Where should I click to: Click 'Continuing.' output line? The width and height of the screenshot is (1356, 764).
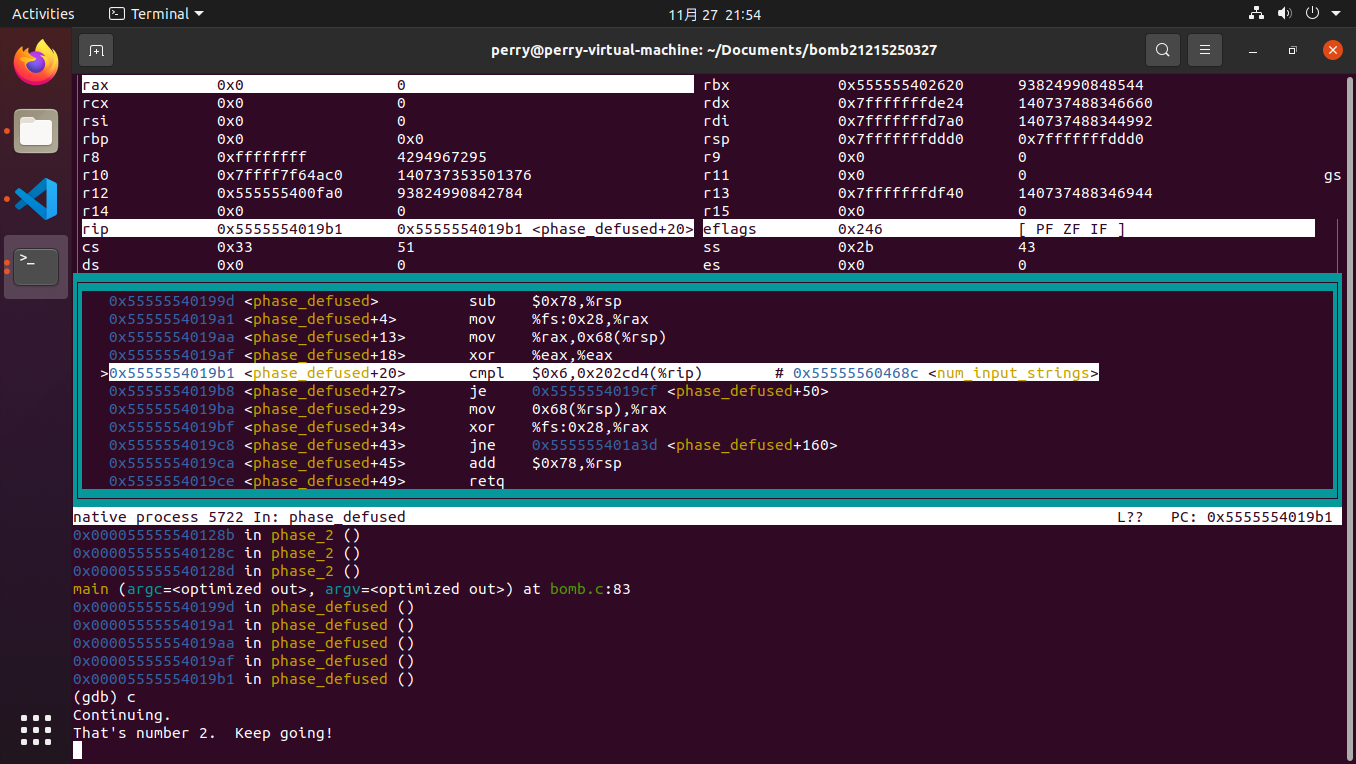point(122,715)
